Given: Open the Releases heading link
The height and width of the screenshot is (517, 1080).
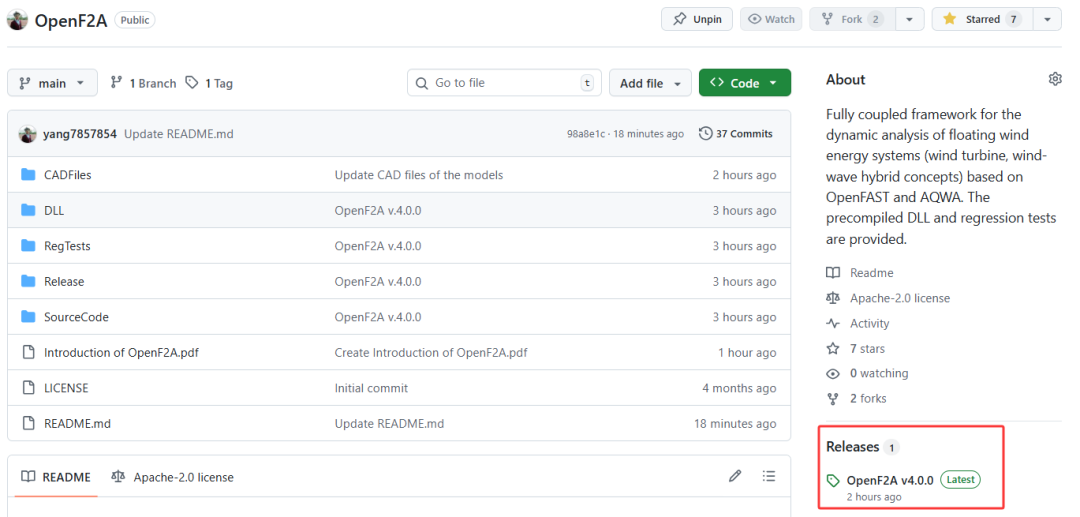Looking at the screenshot, I should 853,447.
